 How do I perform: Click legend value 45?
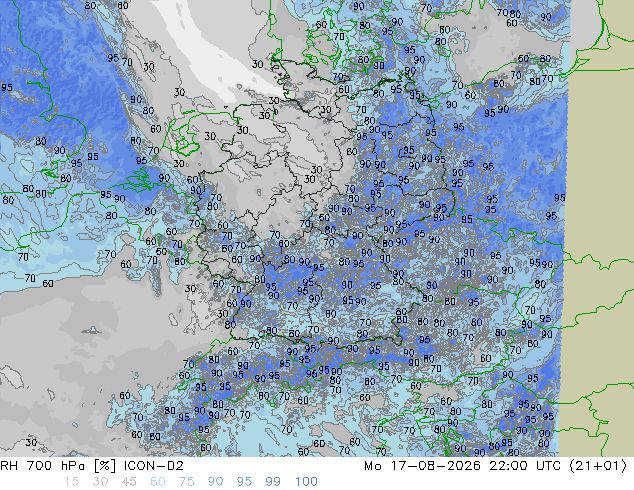129,482
